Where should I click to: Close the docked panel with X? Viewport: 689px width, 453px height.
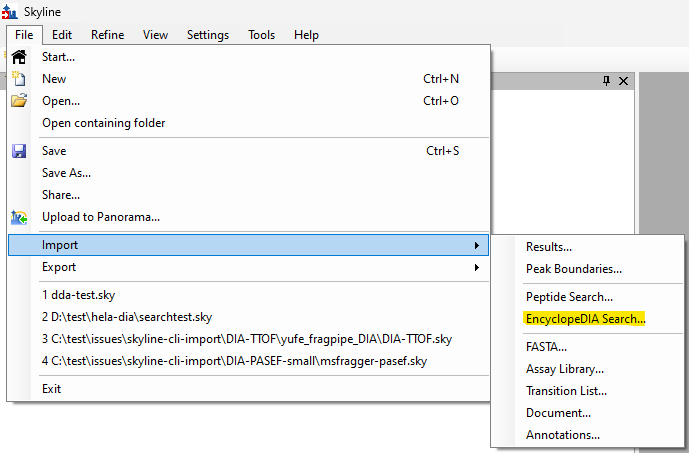623,81
